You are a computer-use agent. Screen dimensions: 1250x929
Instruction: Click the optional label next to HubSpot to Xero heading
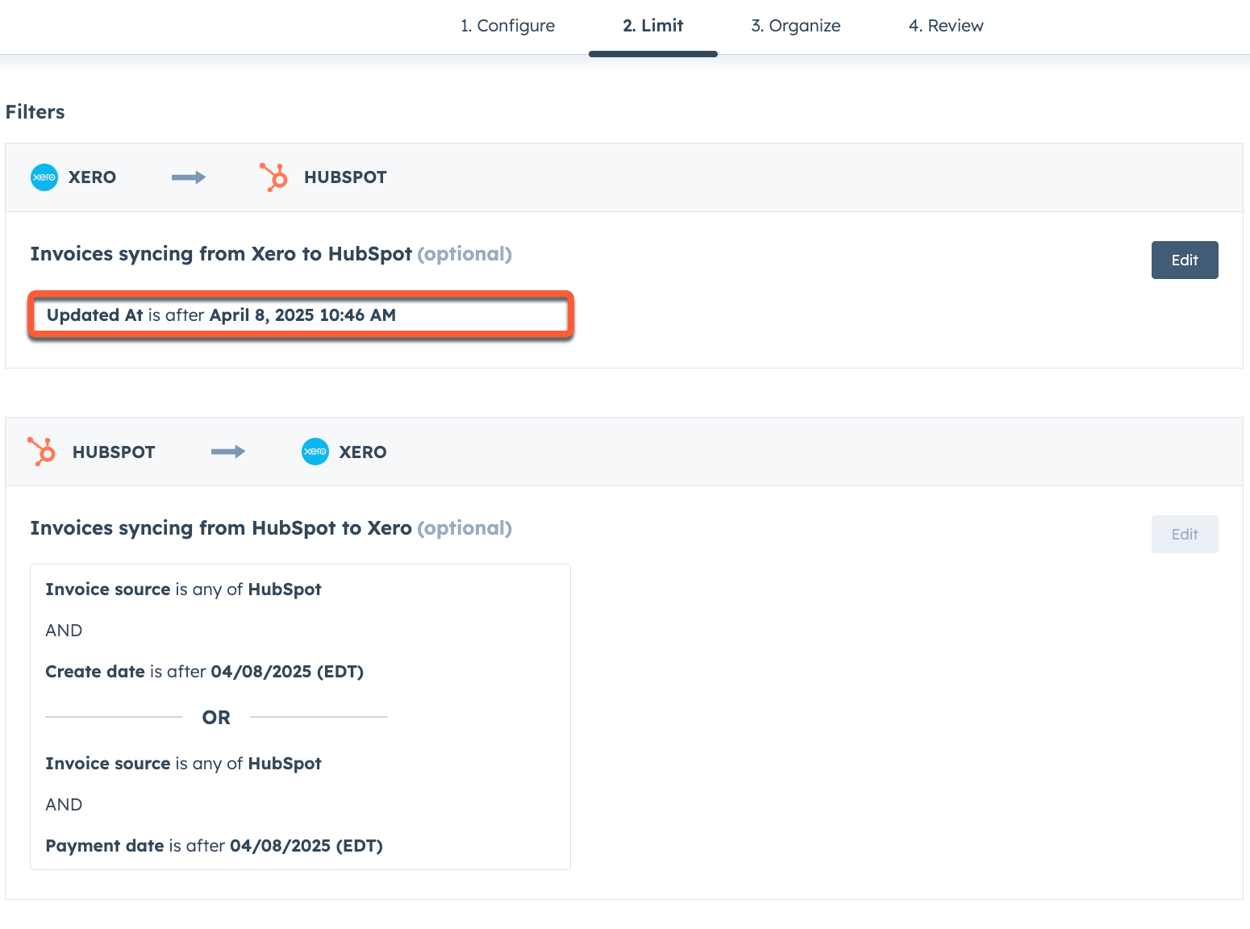465,528
